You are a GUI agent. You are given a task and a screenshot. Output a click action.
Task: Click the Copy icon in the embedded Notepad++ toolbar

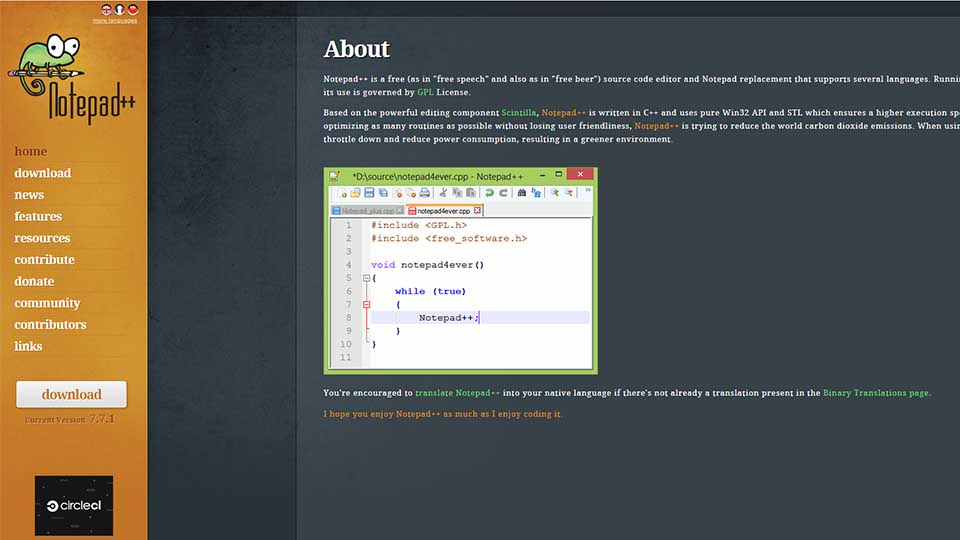(457, 193)
